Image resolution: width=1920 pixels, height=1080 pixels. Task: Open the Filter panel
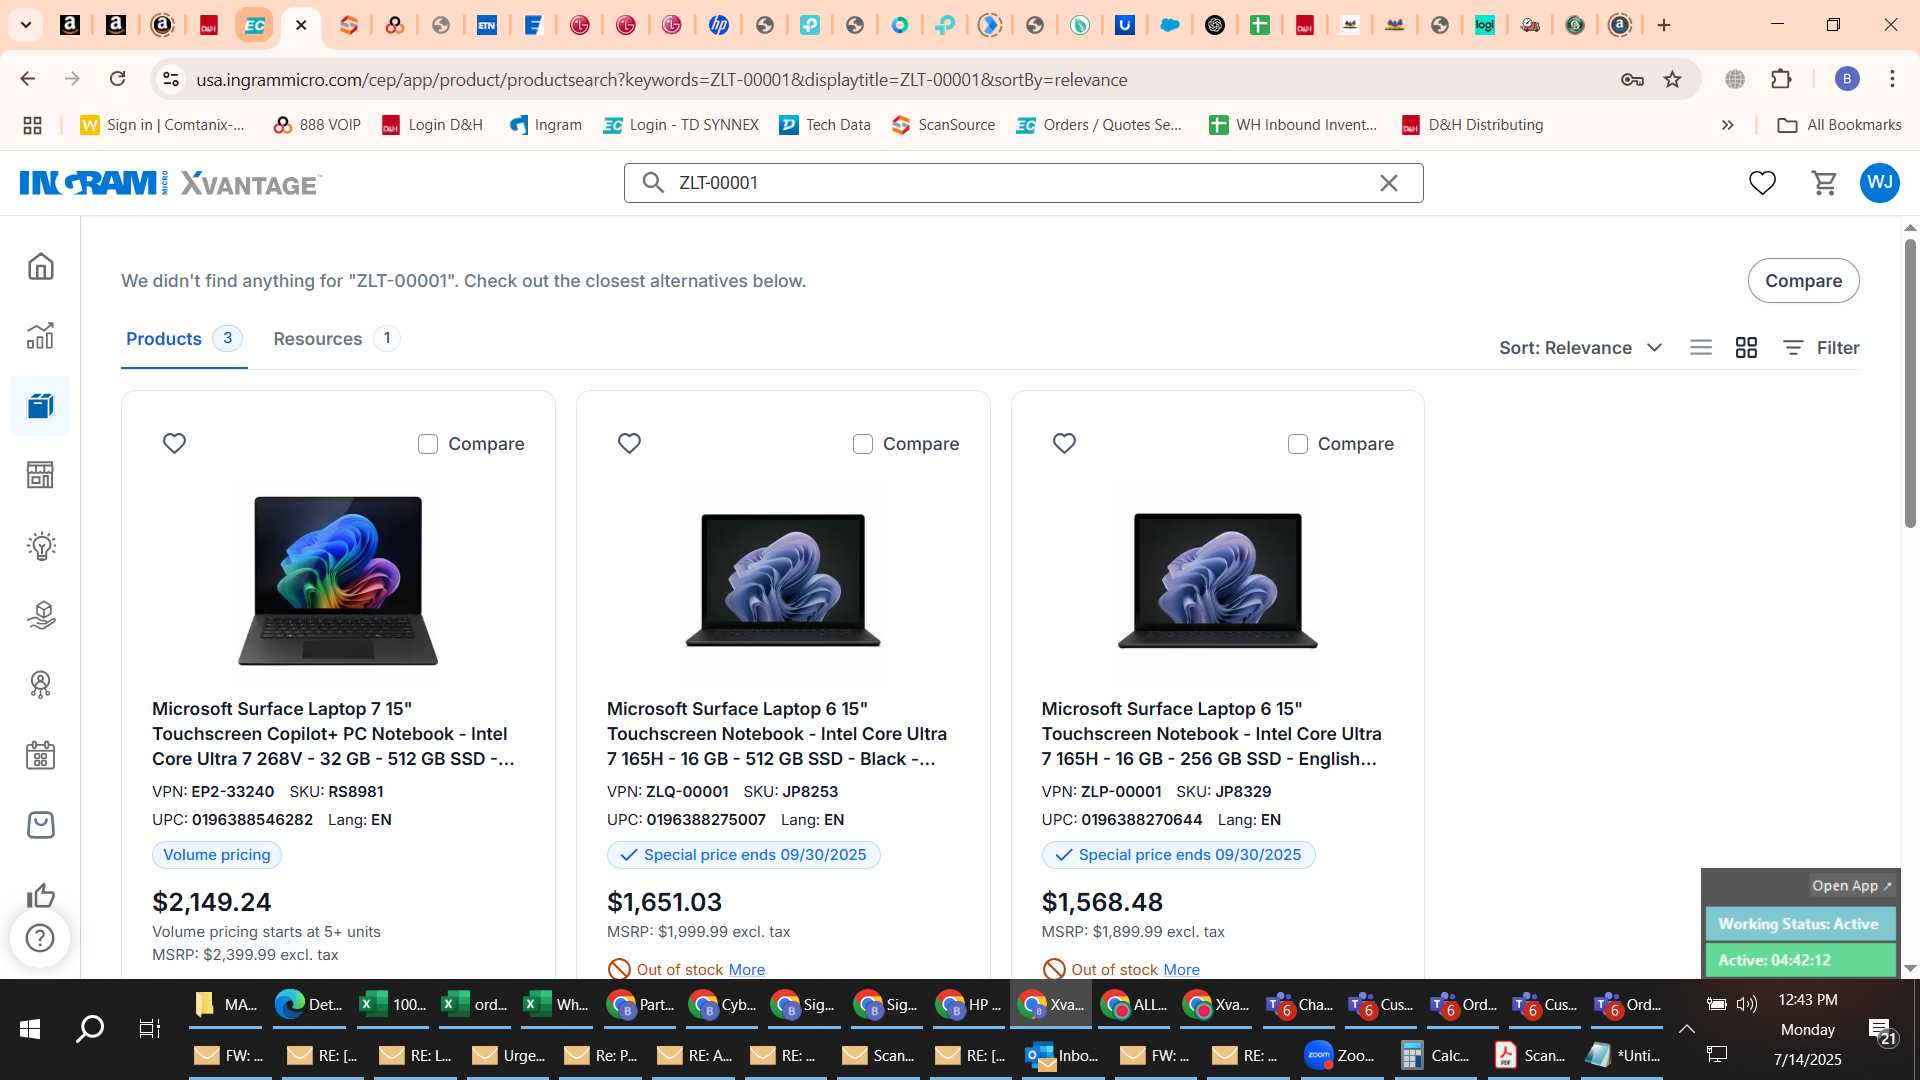coord(1821,348)
